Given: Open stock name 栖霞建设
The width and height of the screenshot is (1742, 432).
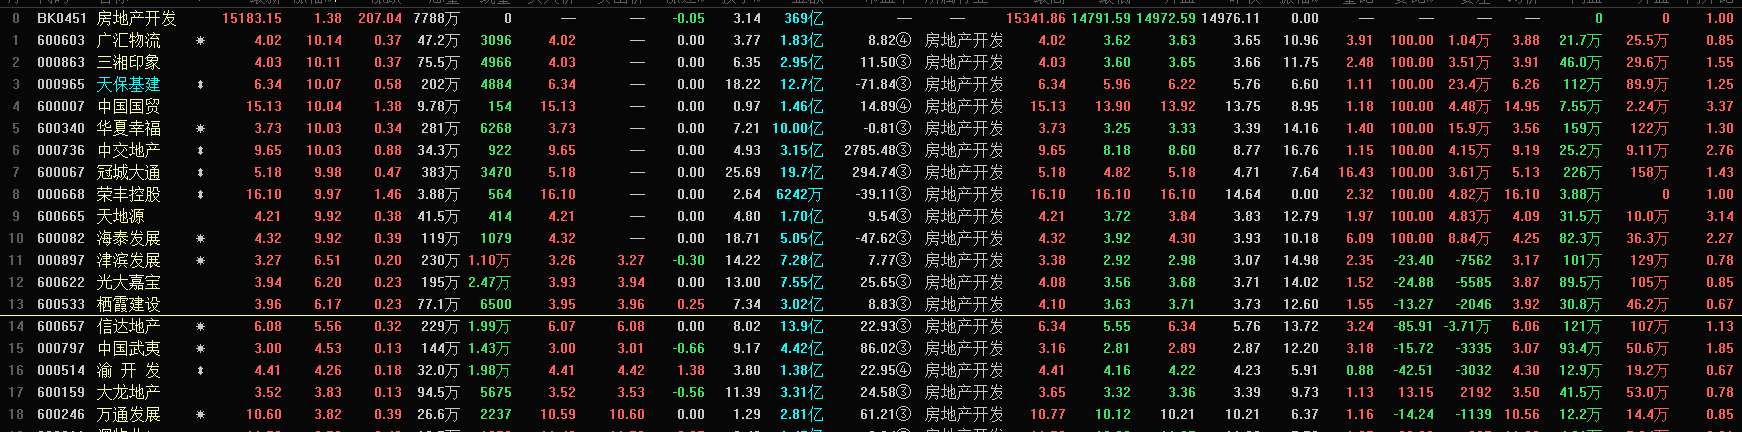Looking at the screenshot, I should [128, 305].
